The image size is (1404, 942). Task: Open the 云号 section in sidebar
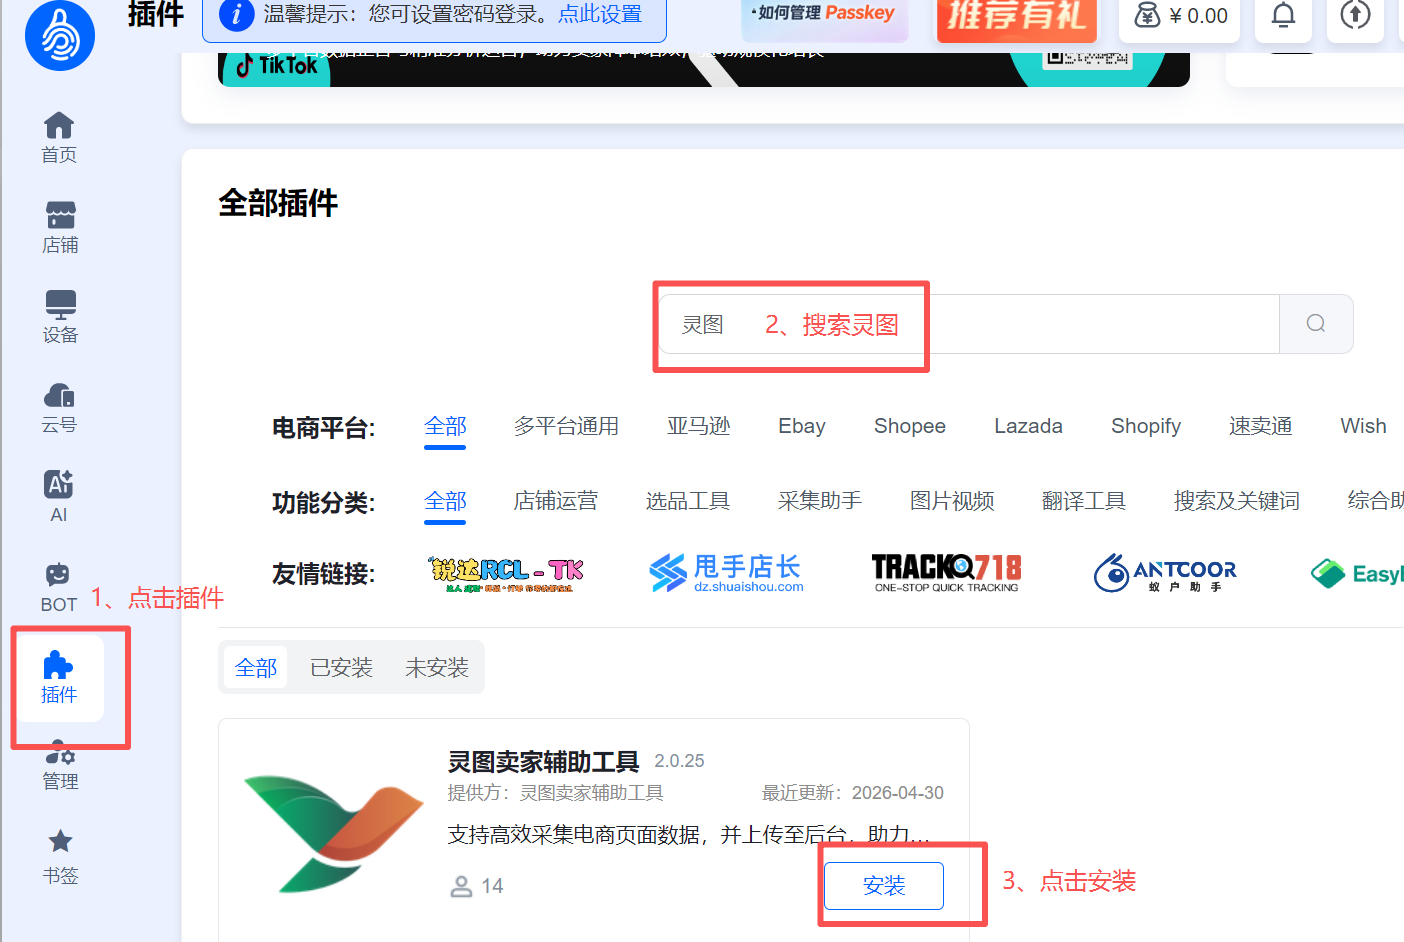pyautogui.click(x=59, y=407)
